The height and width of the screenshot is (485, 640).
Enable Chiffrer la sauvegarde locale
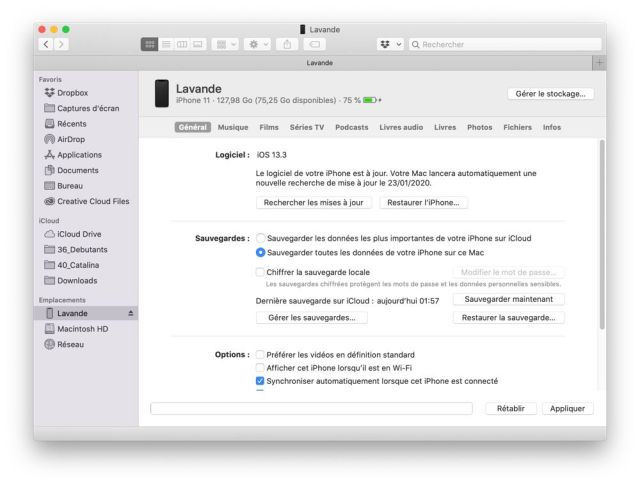(x=260, y=272)
